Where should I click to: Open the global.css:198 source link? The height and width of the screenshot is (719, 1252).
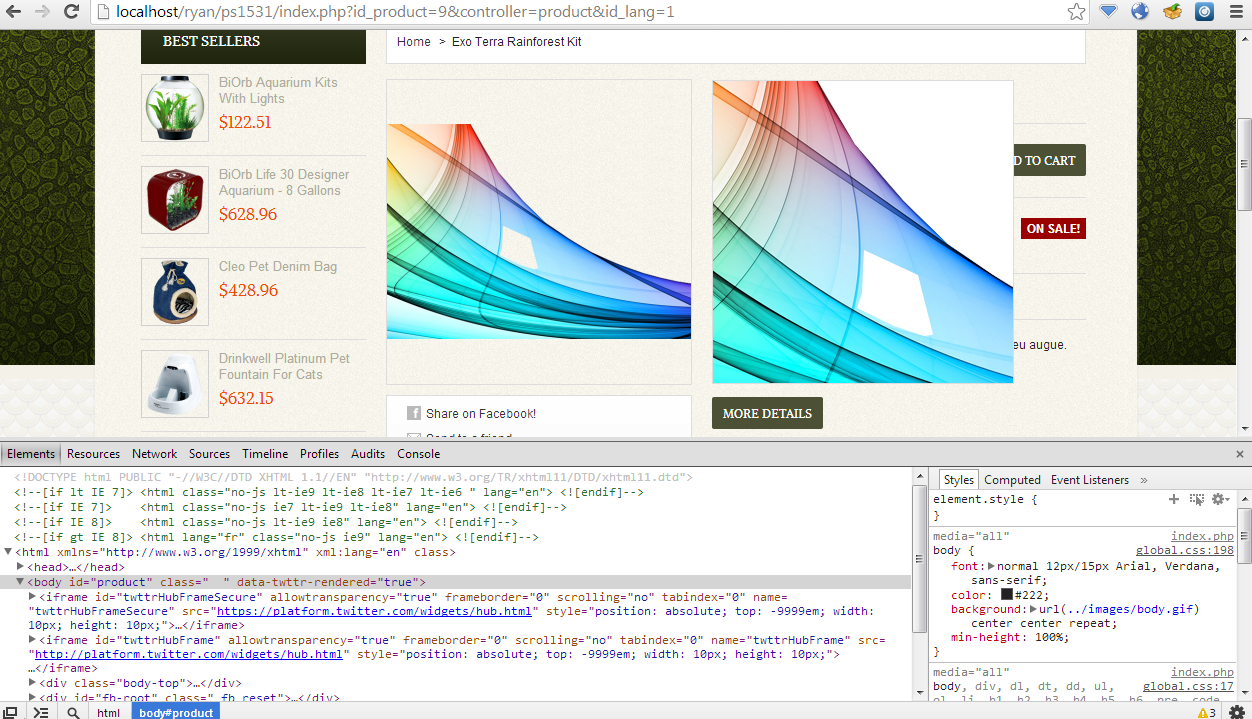pos(1184,551)
